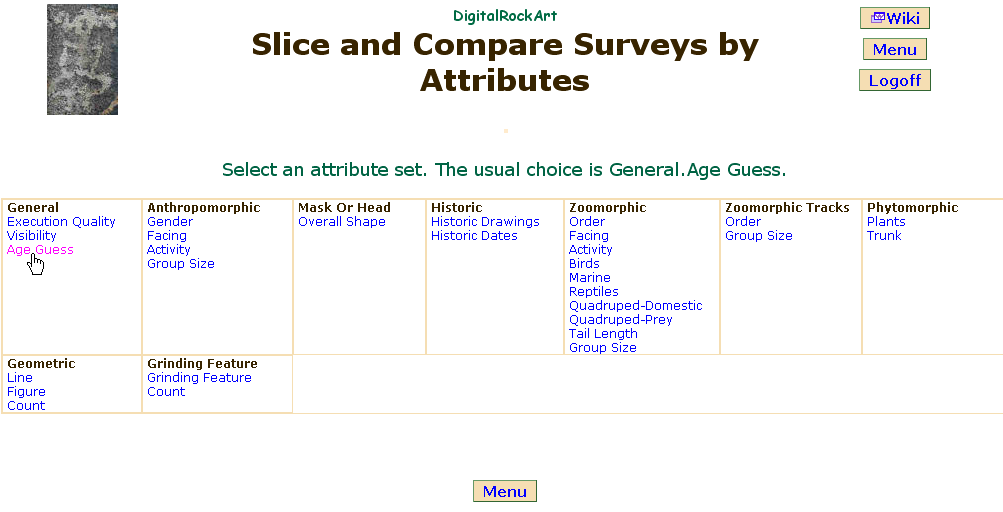
Task: Choose the Trunk attribute link
Action: tap(884, 236)
